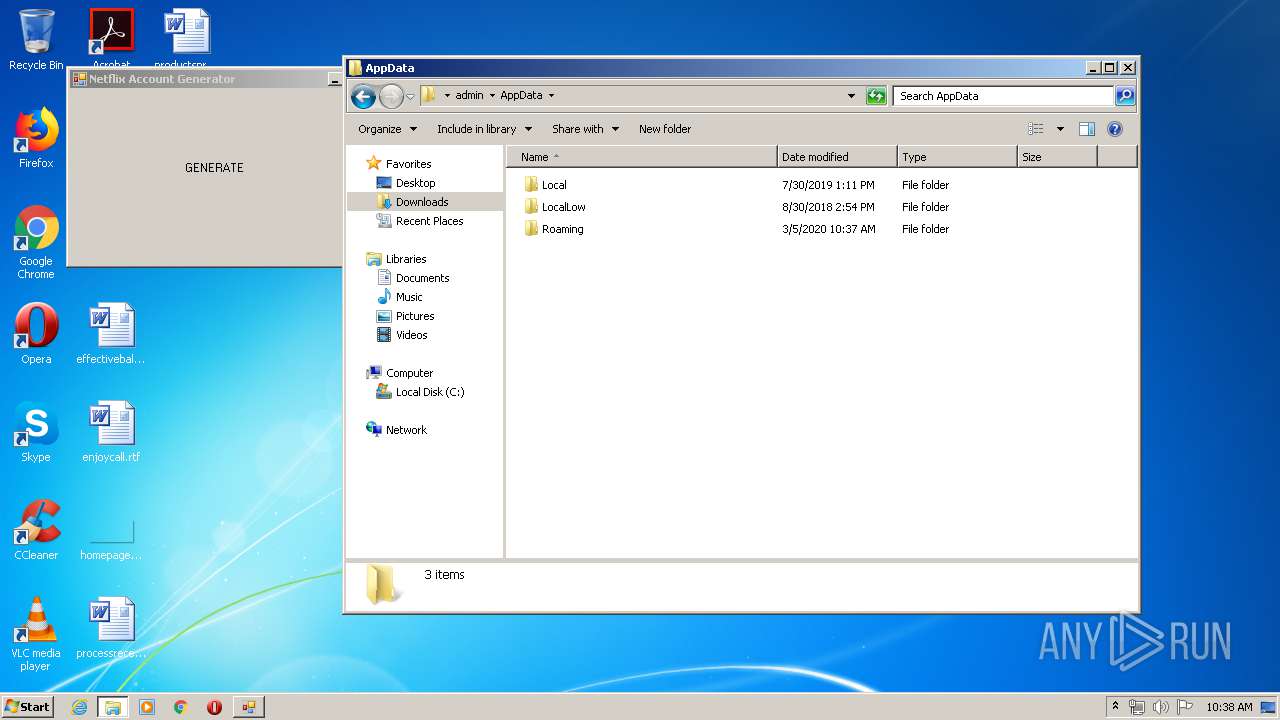Click the 3/5/2020 10:37 AM date cell

pyautogui.click(x=828, y=229)
